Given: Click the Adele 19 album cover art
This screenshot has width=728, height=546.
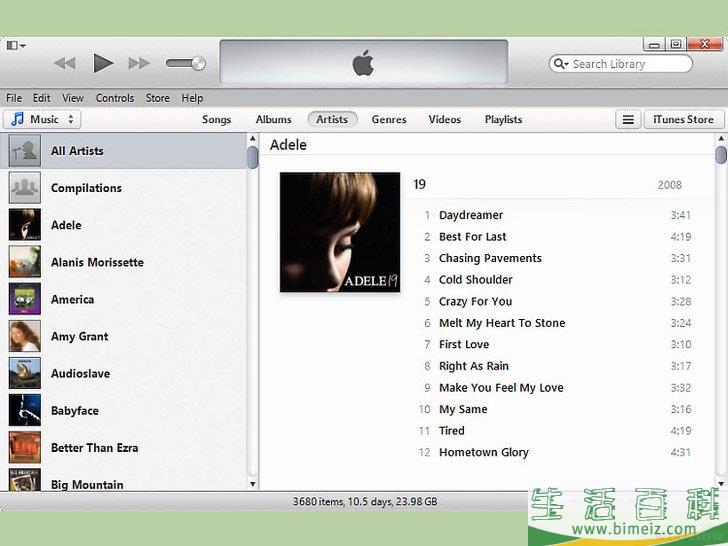Looking at the screenshot, I should (x=340, y=232).
